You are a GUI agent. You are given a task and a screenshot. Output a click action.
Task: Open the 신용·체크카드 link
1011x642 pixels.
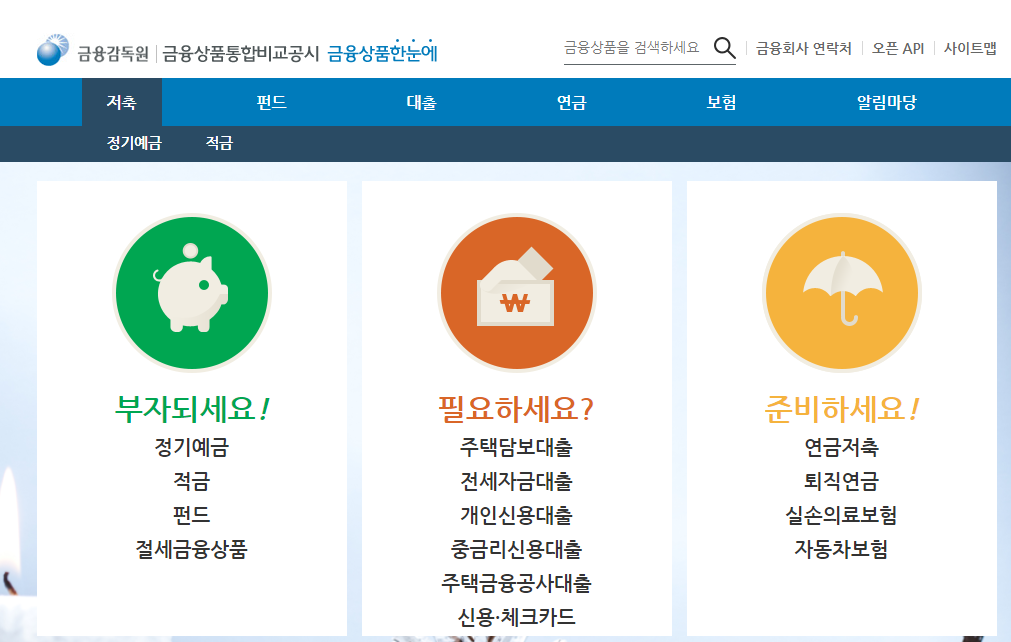tap(516, 618)
